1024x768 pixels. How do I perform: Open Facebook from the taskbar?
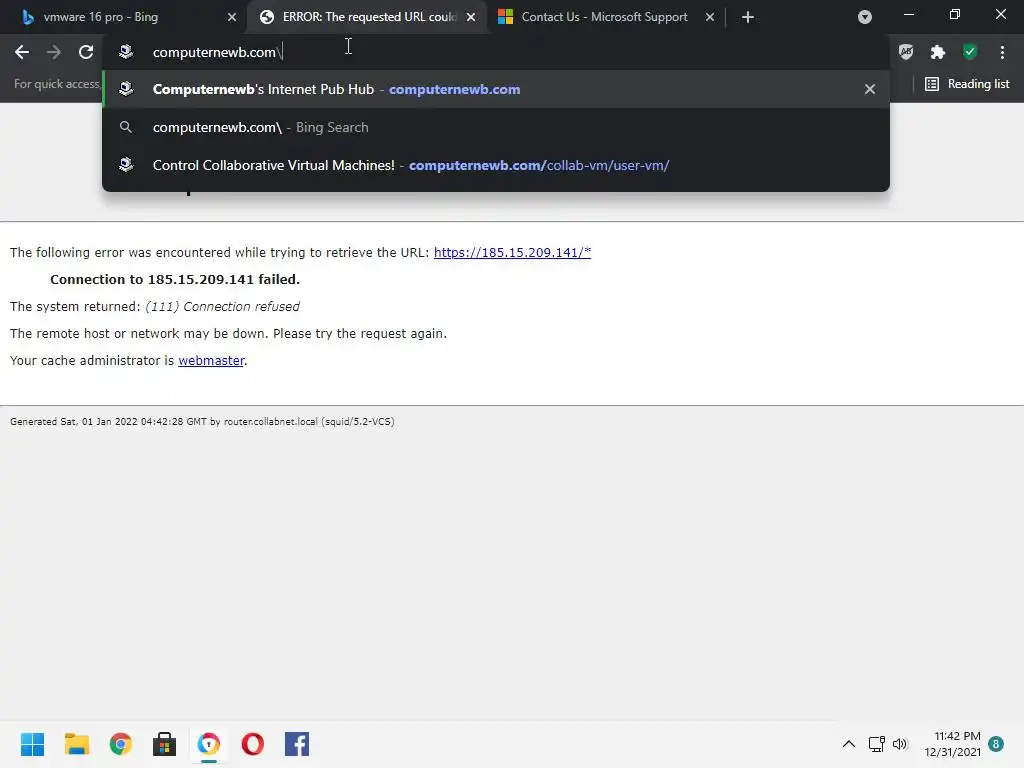pyautogui.click(x=297, y=744)
